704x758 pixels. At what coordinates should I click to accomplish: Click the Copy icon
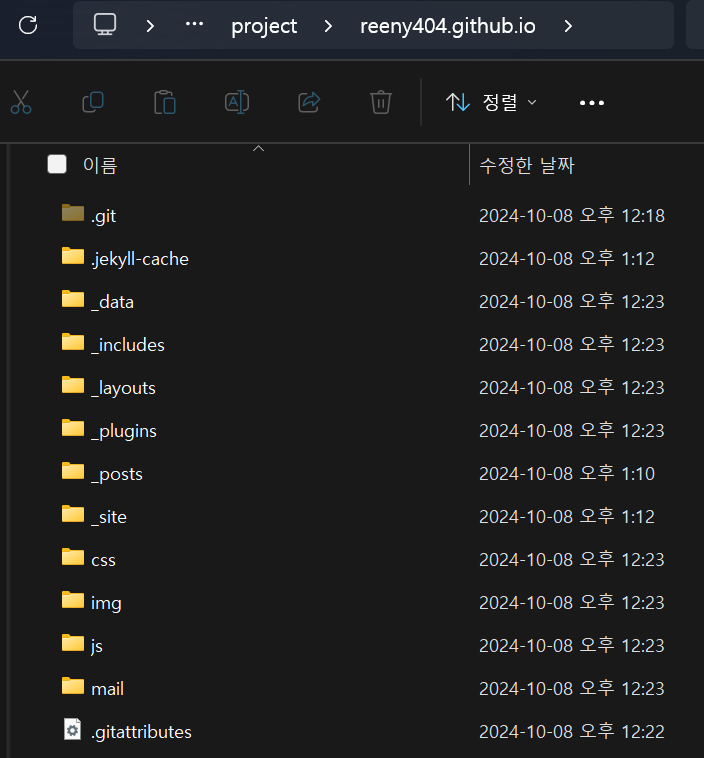click(x=93, y=102)
